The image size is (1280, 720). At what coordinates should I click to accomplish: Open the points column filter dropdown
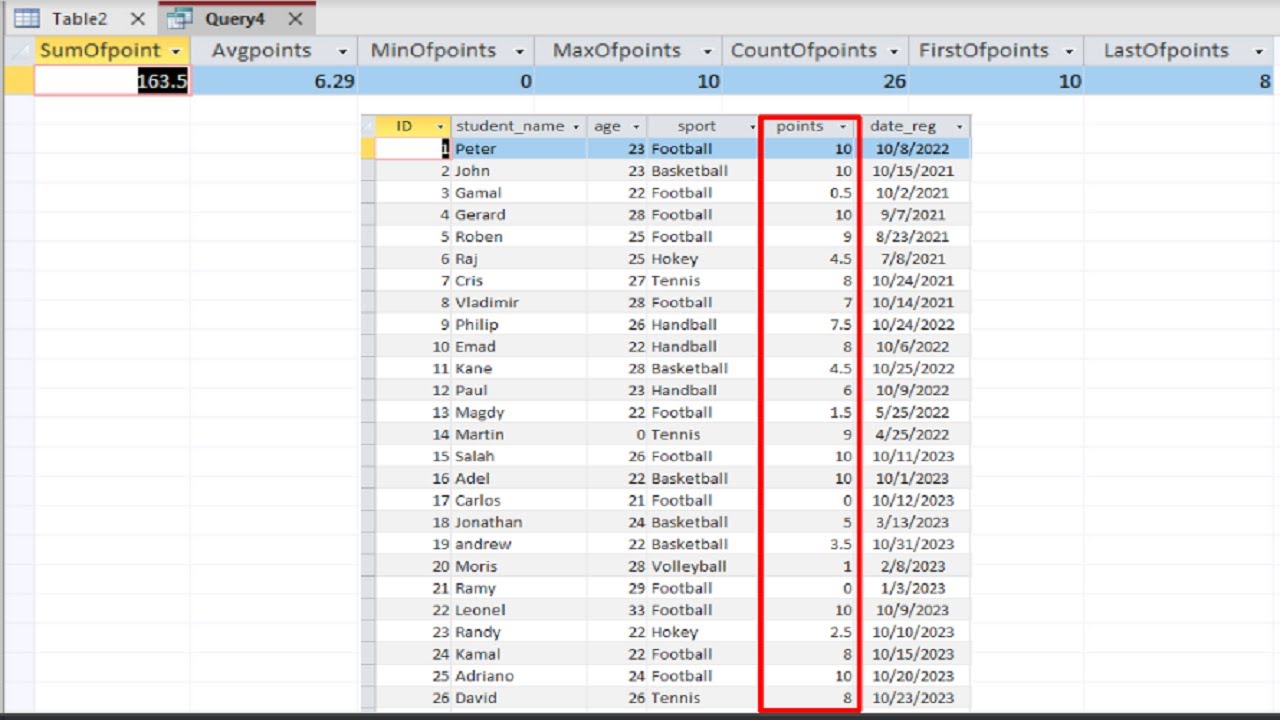tap(843, 127)
